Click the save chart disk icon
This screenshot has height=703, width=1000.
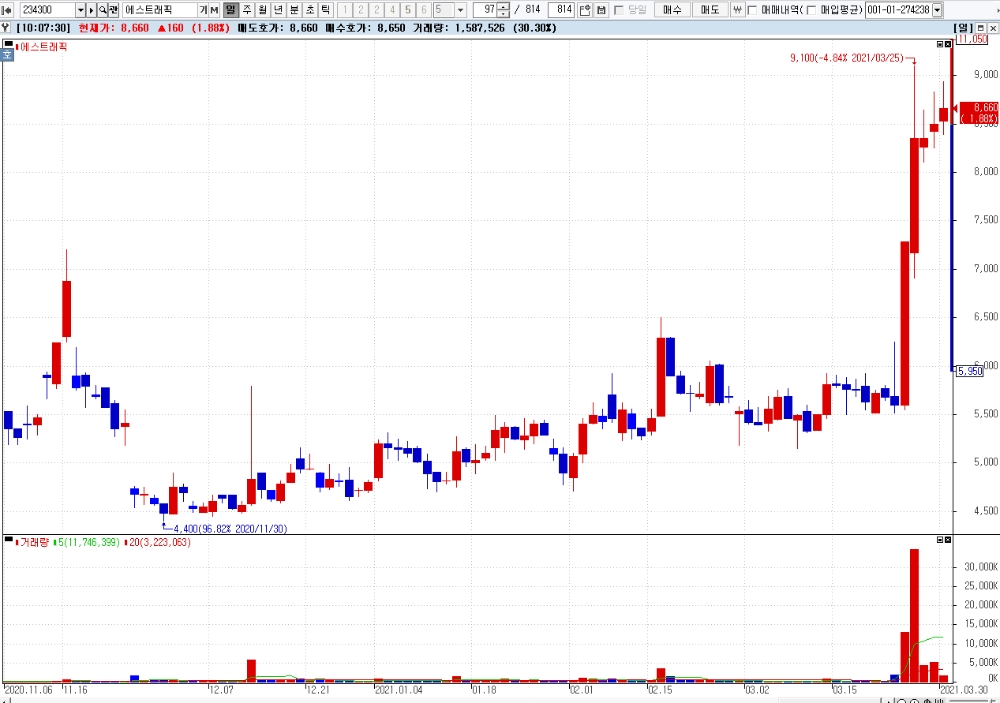coord(600,10)
